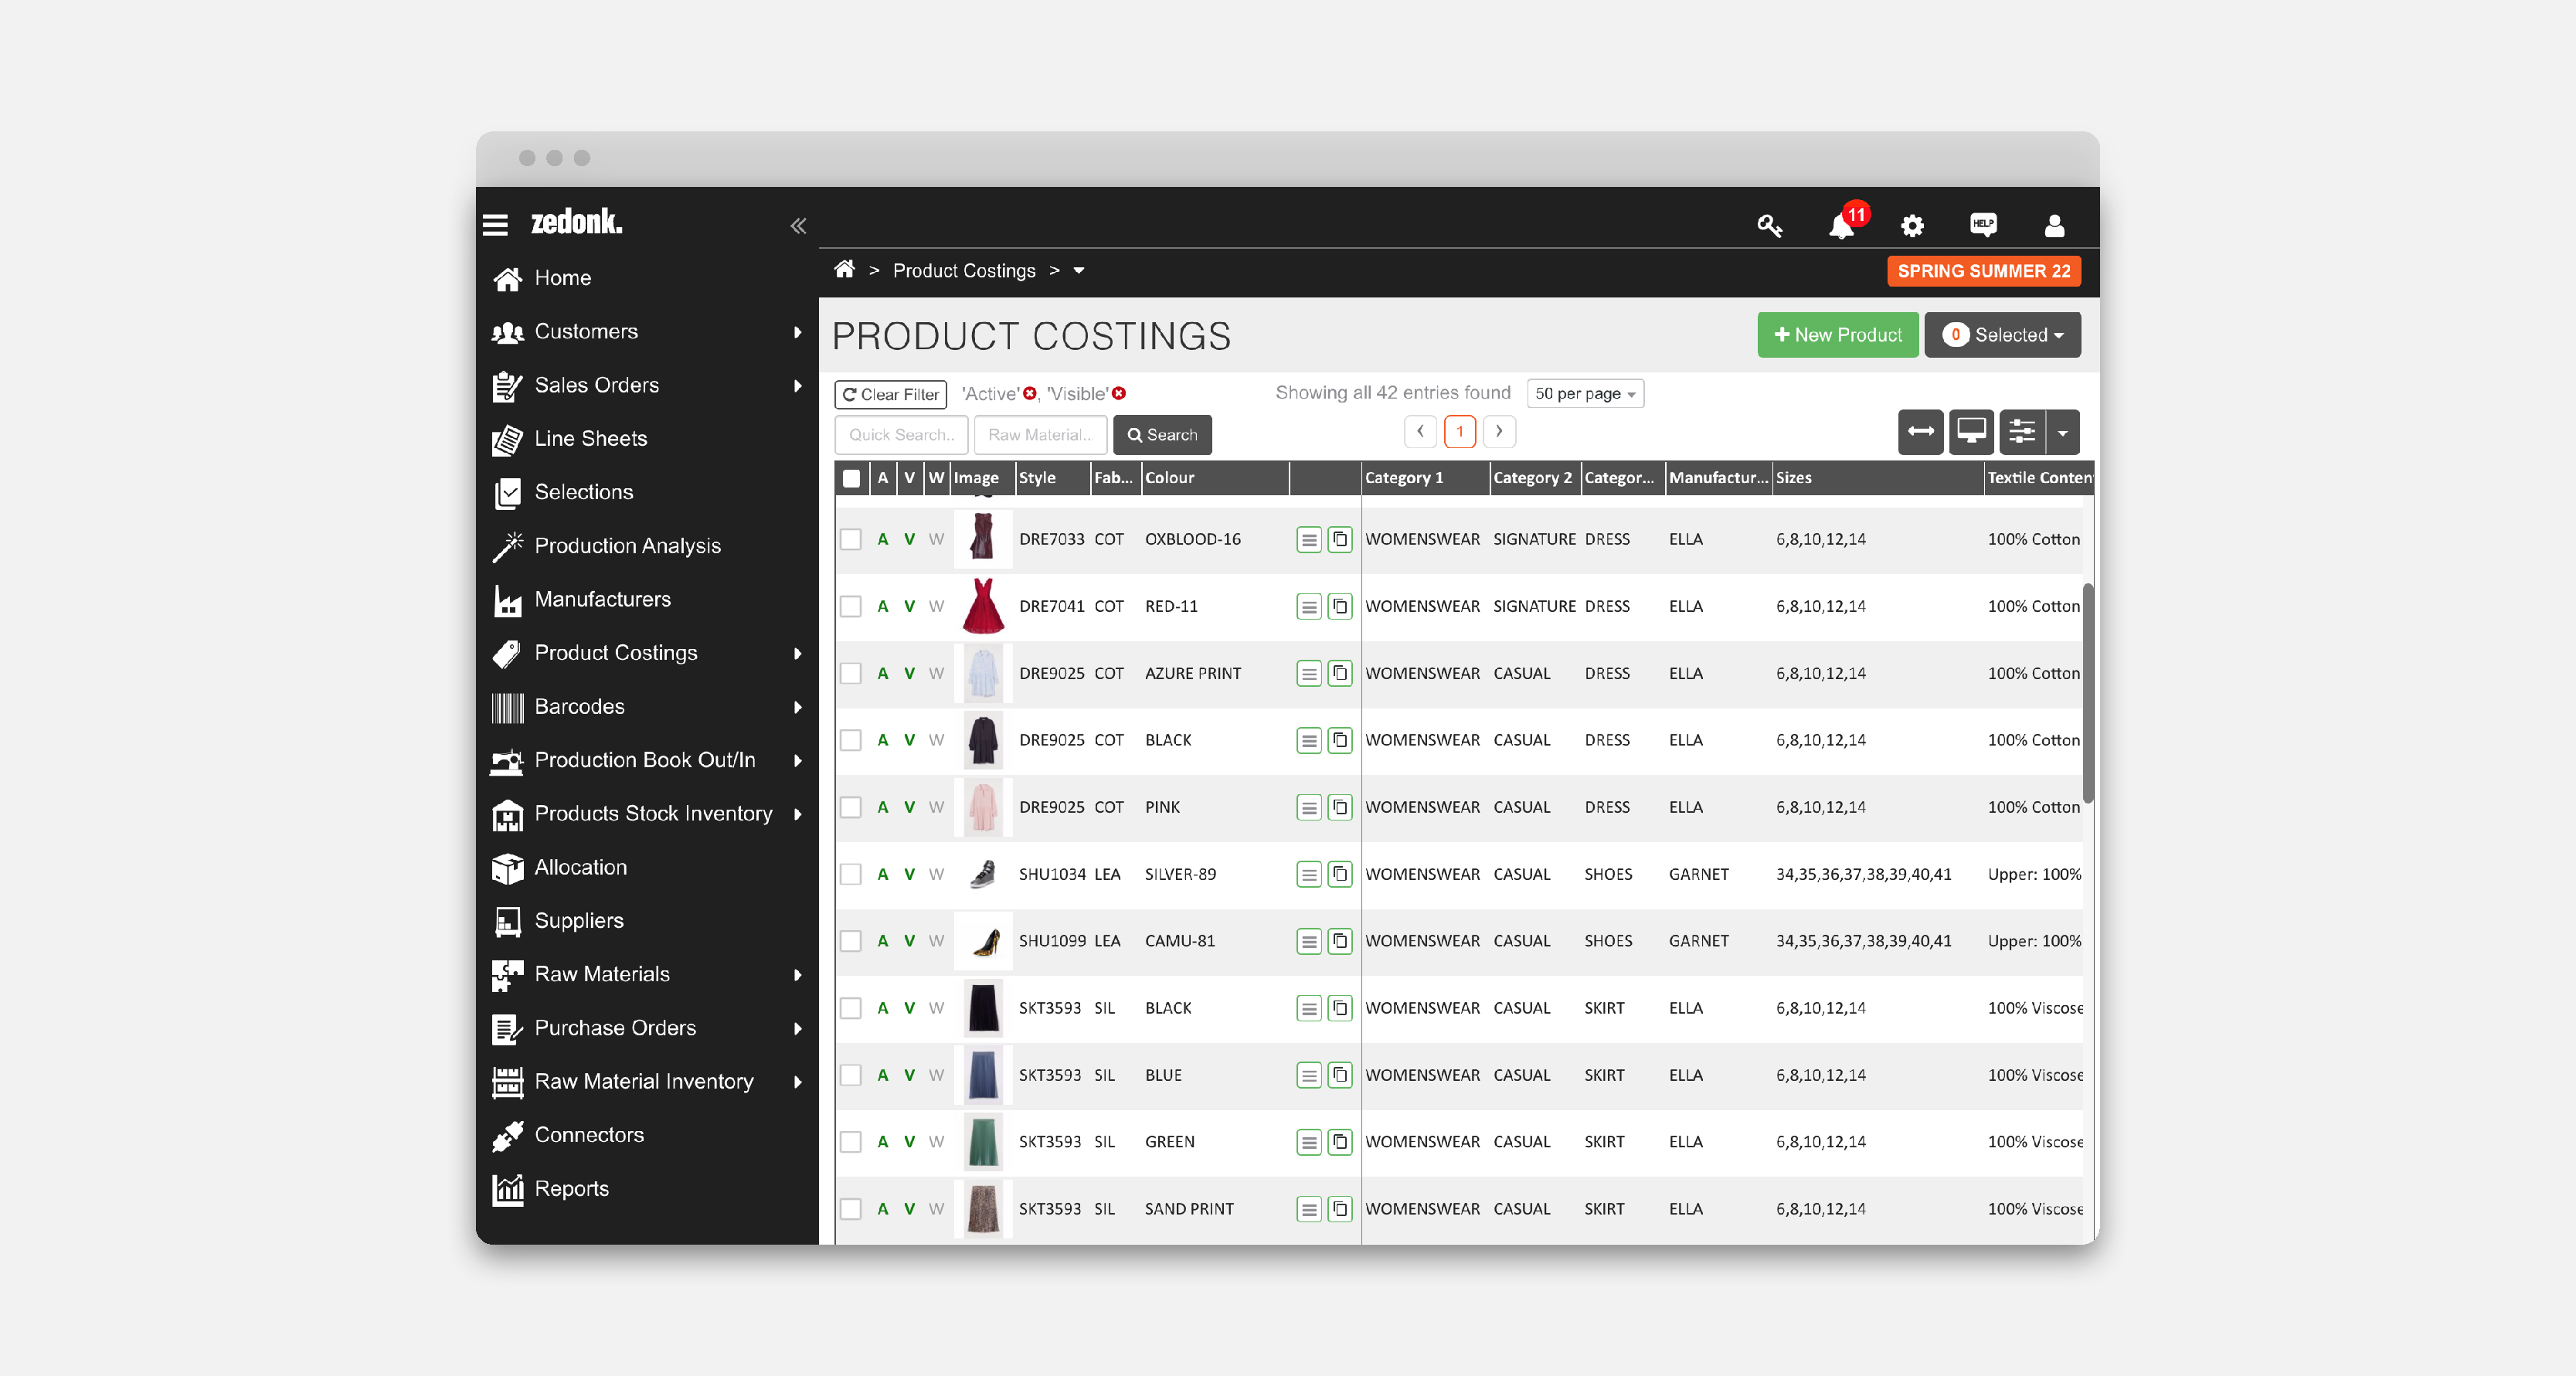Screen dimensions: 2576x1376
Task: Click the New Product button
Action: [x=1838, y=335]
